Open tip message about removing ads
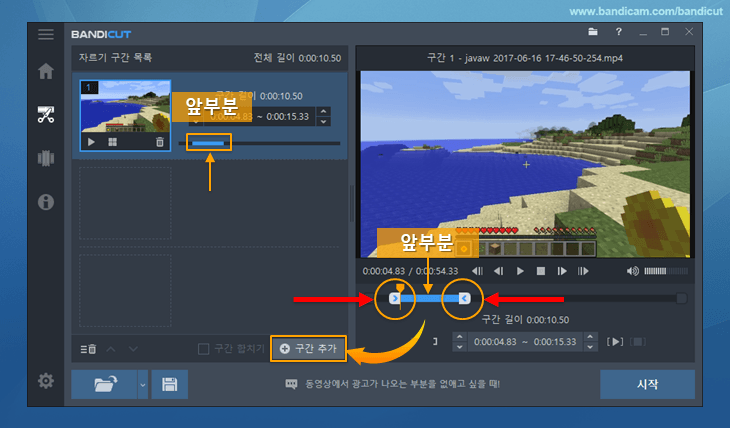 point(392,384)
